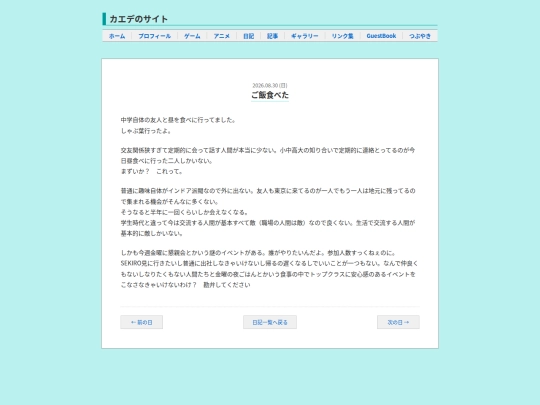Click the line starting そうなると半年に一回
Screen dimensions: 540x405
pyautogui.click(x=184, y=212)
